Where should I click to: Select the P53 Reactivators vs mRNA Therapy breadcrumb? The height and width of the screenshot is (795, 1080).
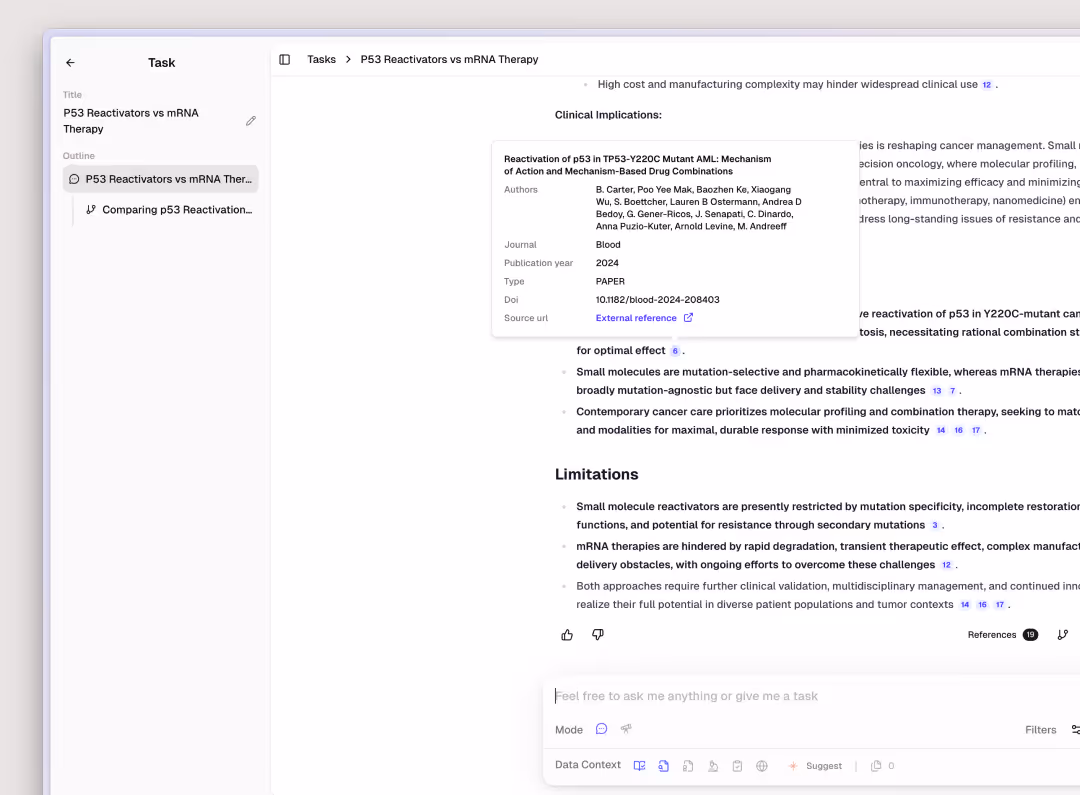pos(449,59)
